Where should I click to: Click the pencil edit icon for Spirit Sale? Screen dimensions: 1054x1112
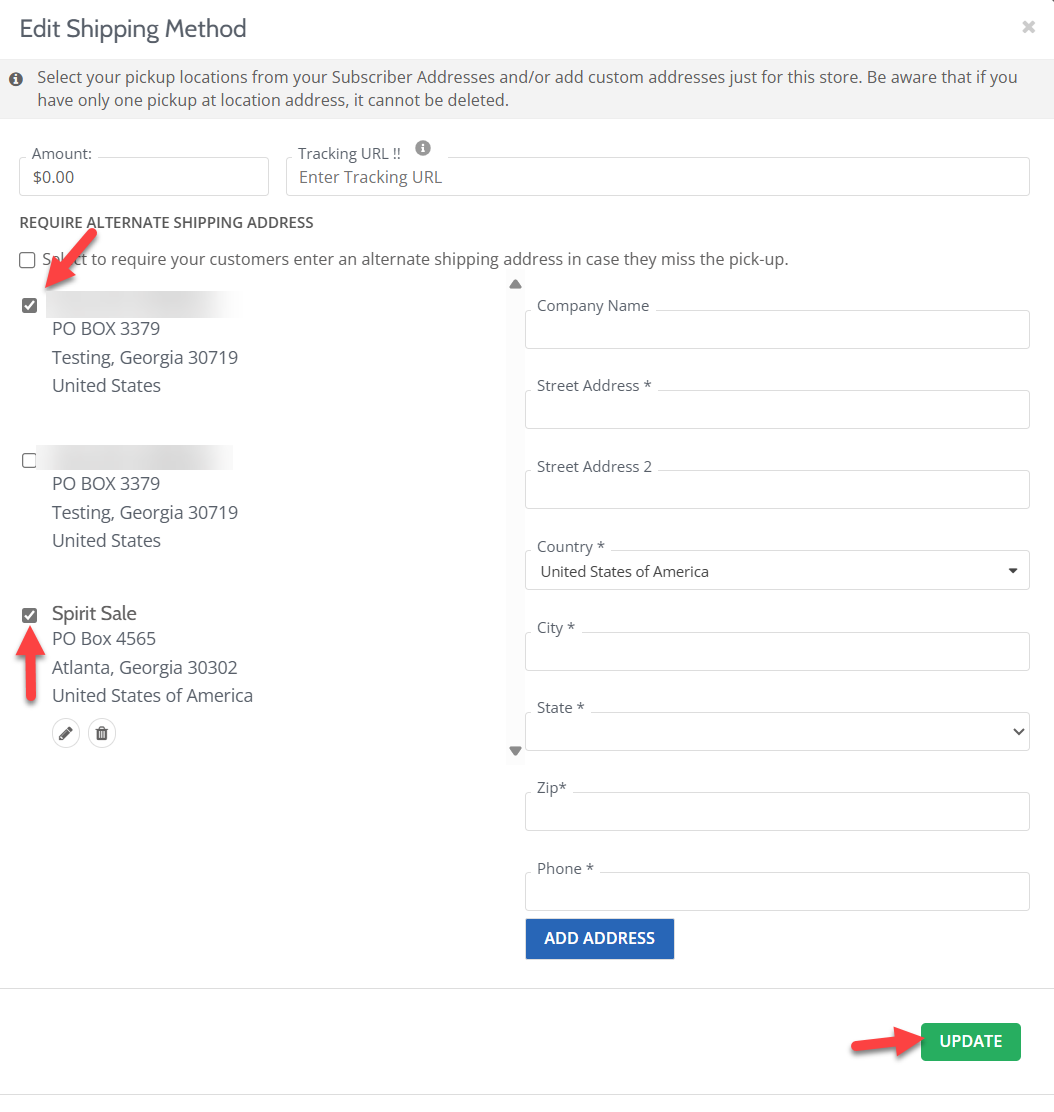(66, 733)
